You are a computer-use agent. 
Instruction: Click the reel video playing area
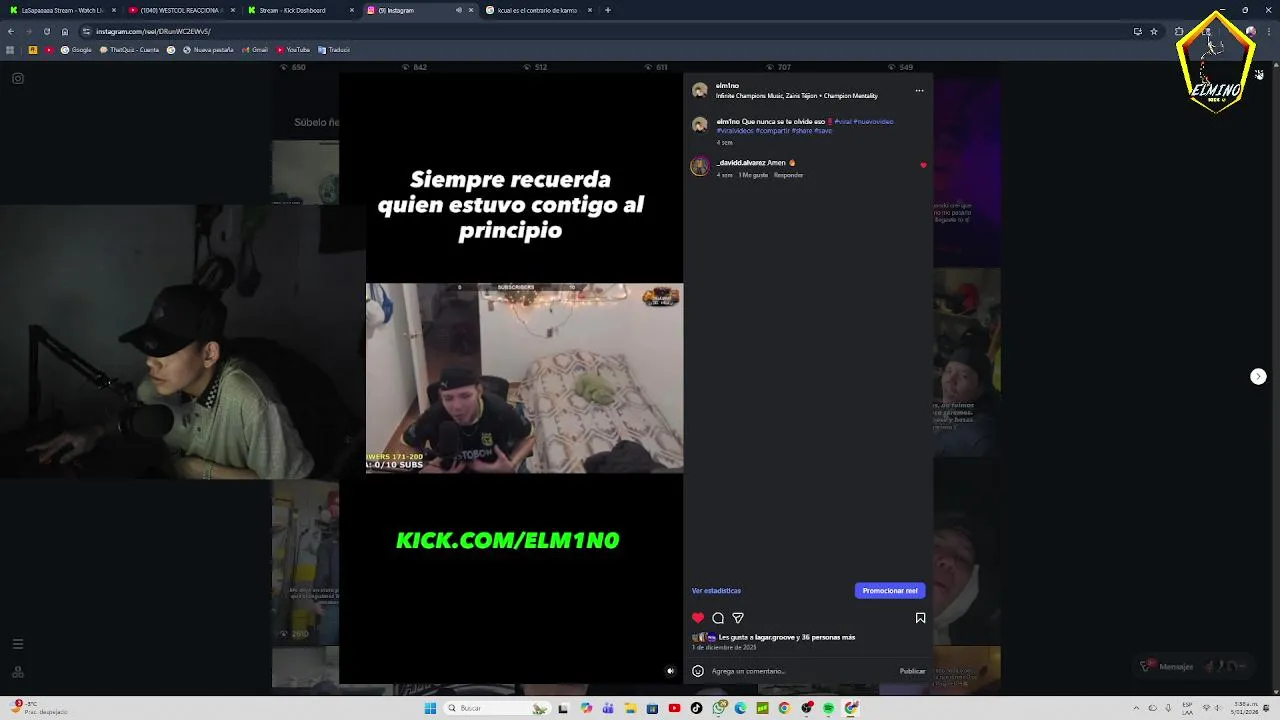511,378
